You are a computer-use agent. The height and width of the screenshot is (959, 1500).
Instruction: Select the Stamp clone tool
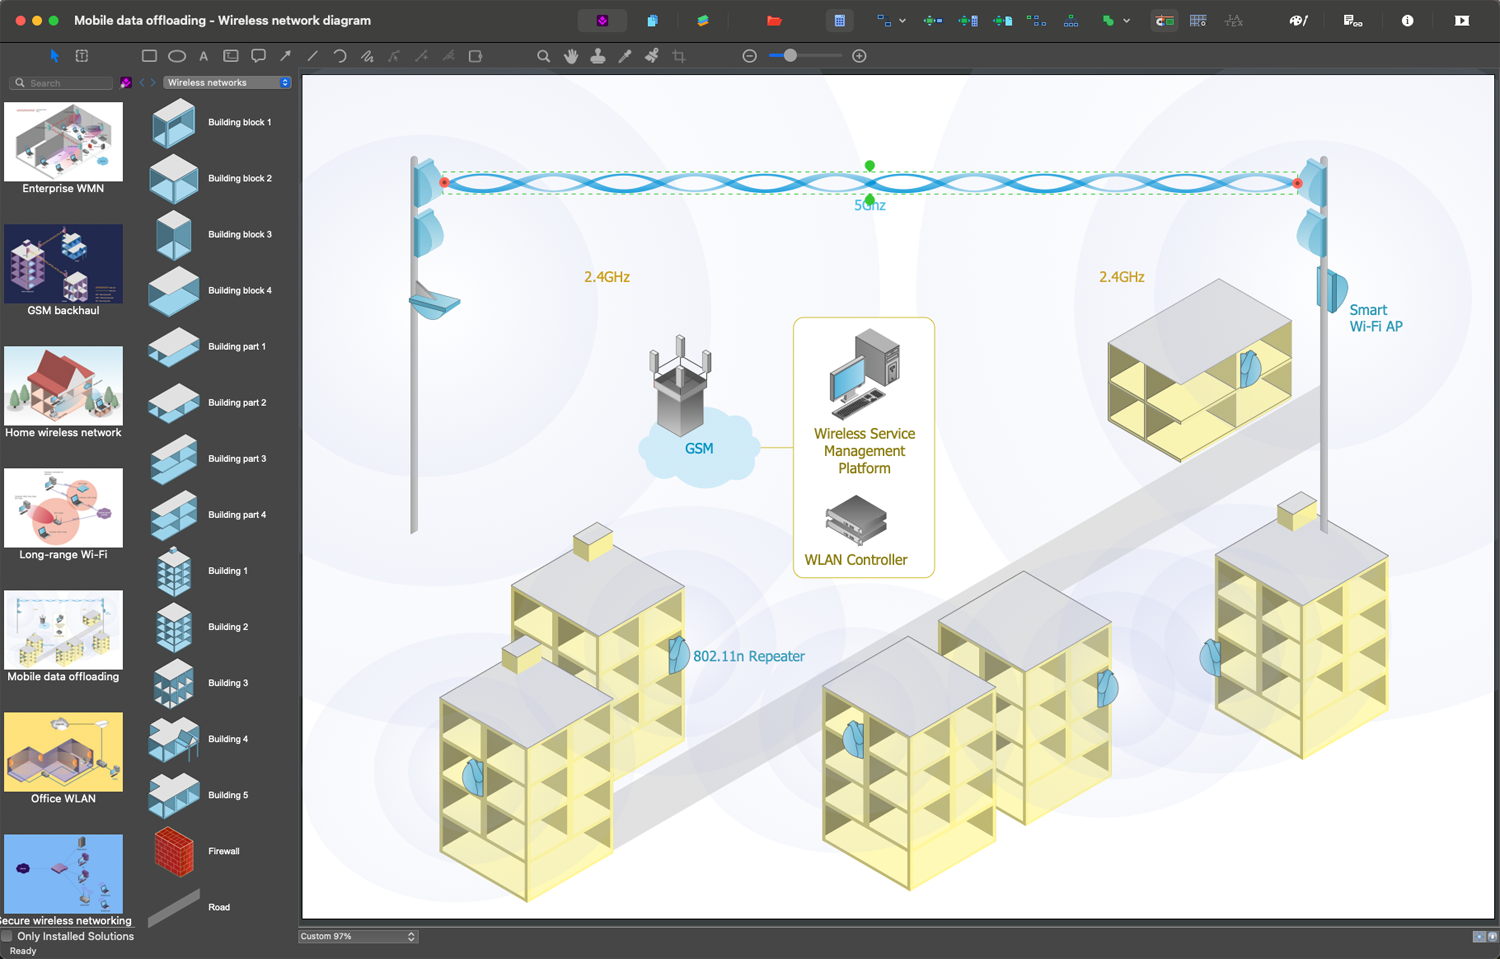(x=598, y=57)
